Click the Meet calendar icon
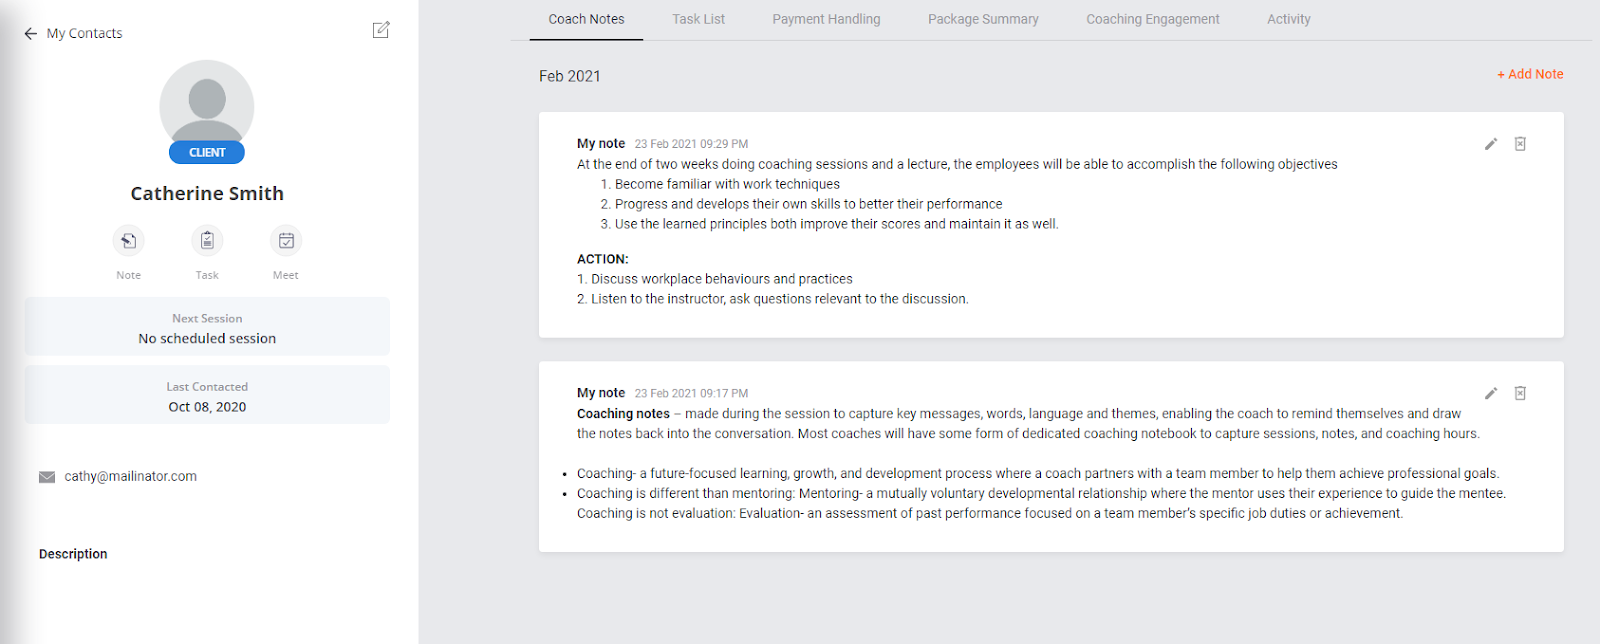Screen dimensions: 1600x644 pyautogui.click(x=286, y=241)
